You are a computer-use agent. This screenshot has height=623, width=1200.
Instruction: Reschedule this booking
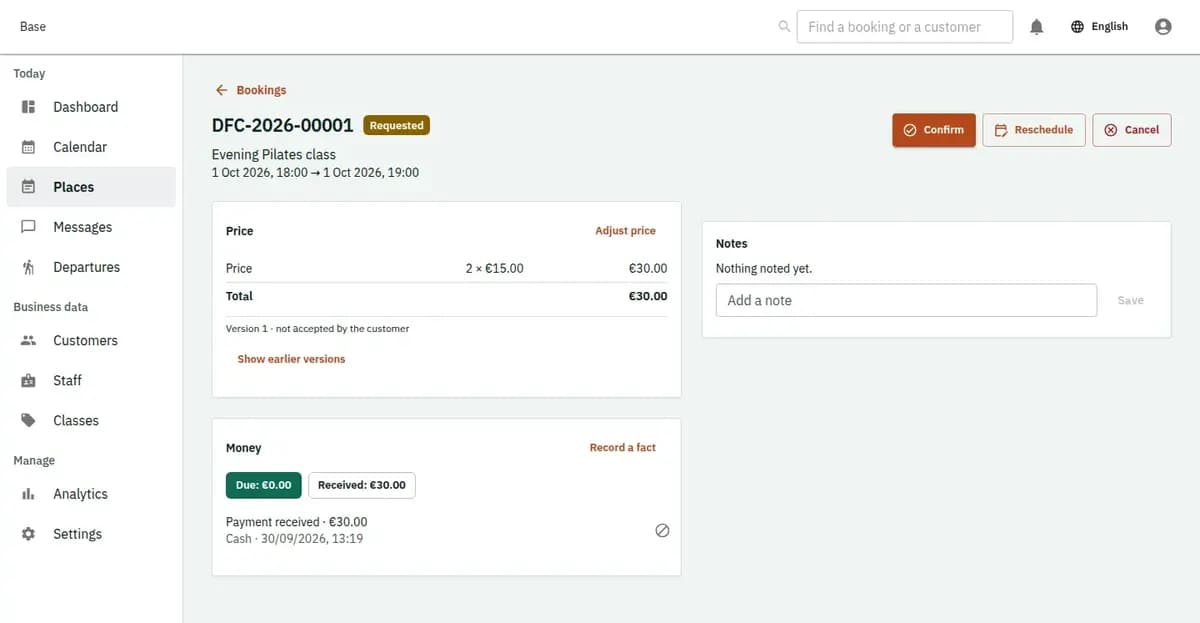click(1034, 130)
